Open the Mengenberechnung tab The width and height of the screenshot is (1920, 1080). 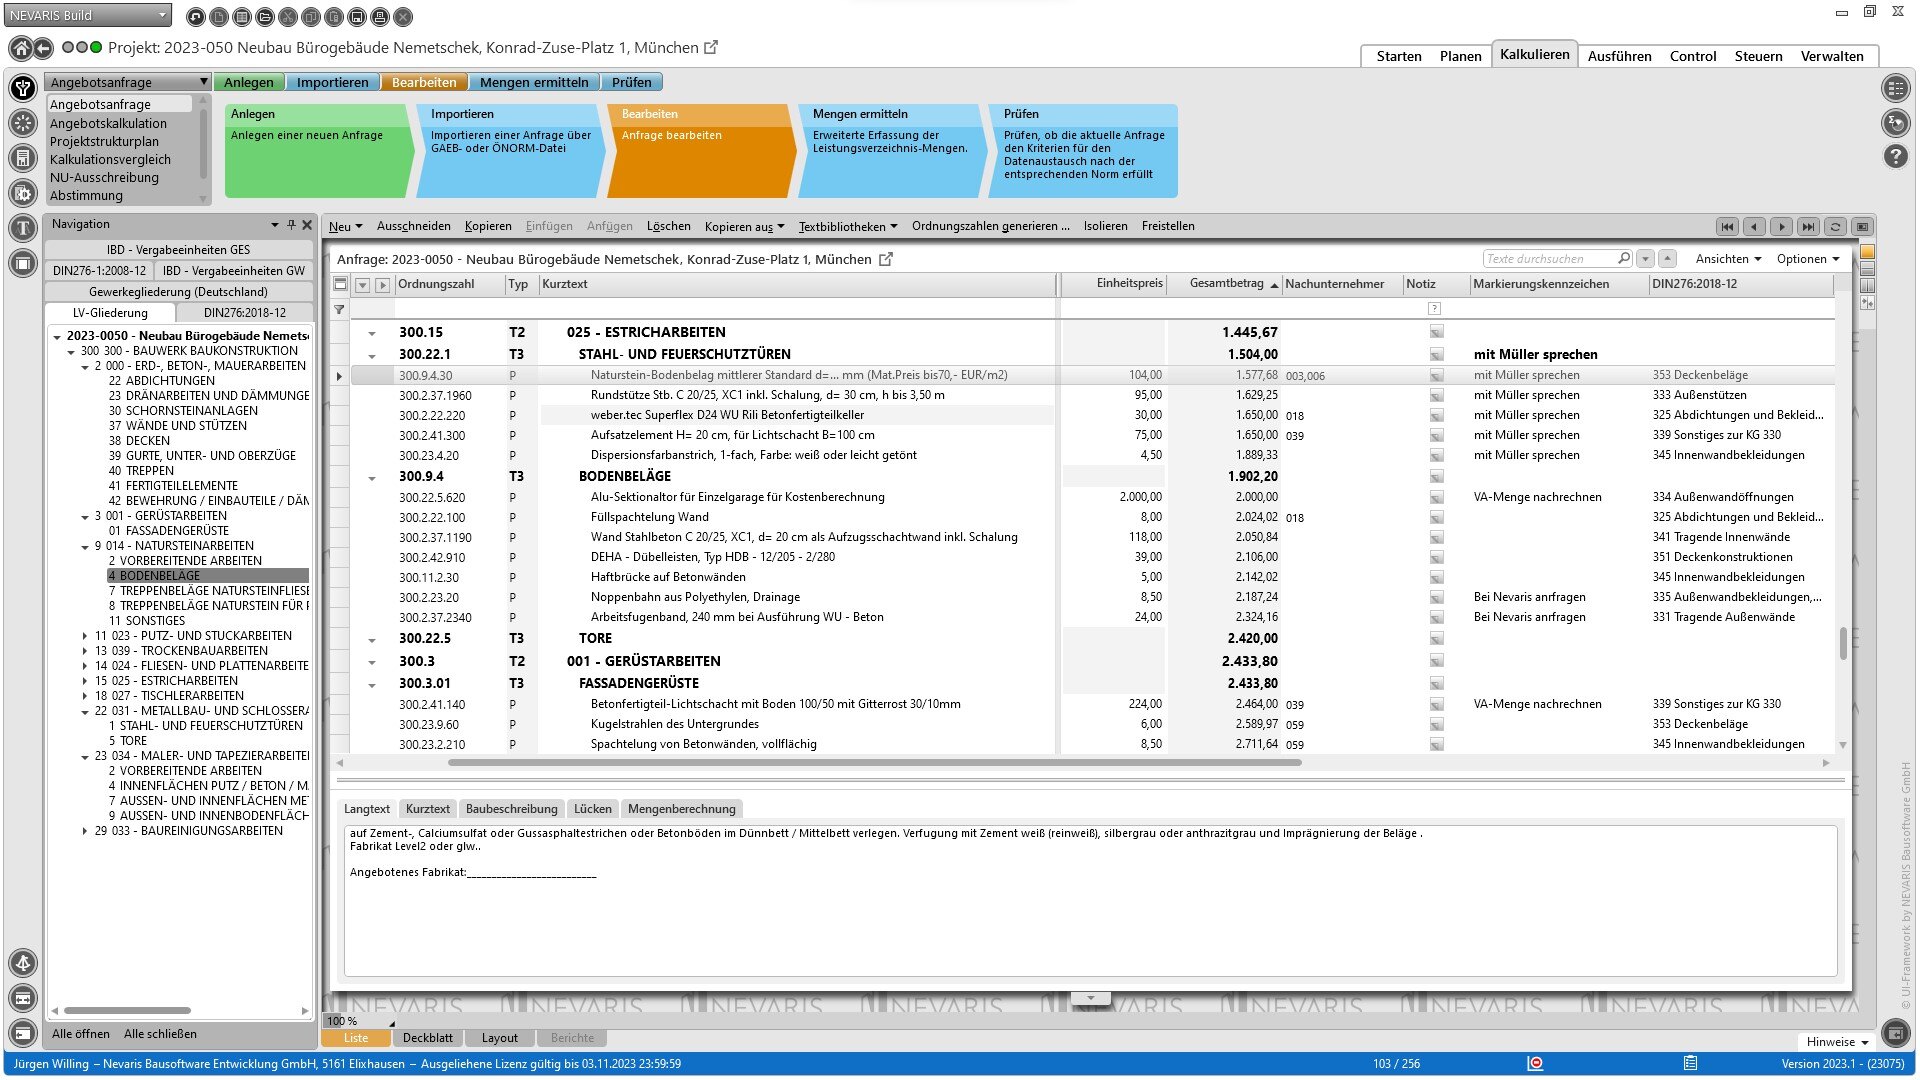[681, 809]
